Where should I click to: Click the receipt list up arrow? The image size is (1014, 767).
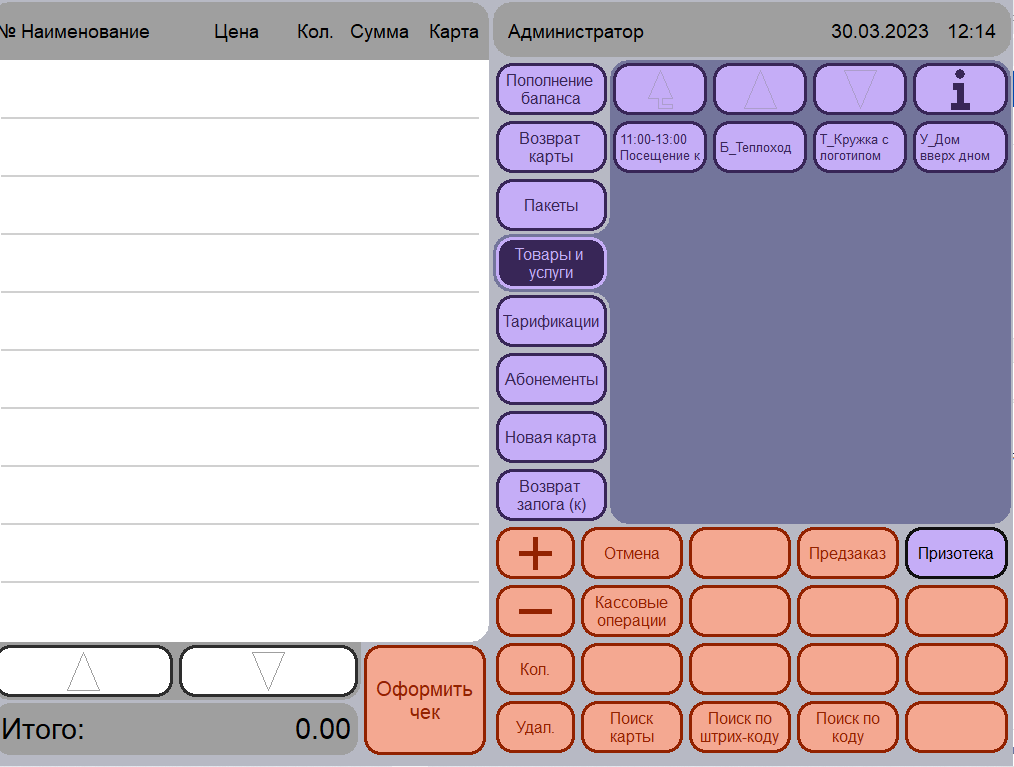pyautogui.click(x=84, y=671)
